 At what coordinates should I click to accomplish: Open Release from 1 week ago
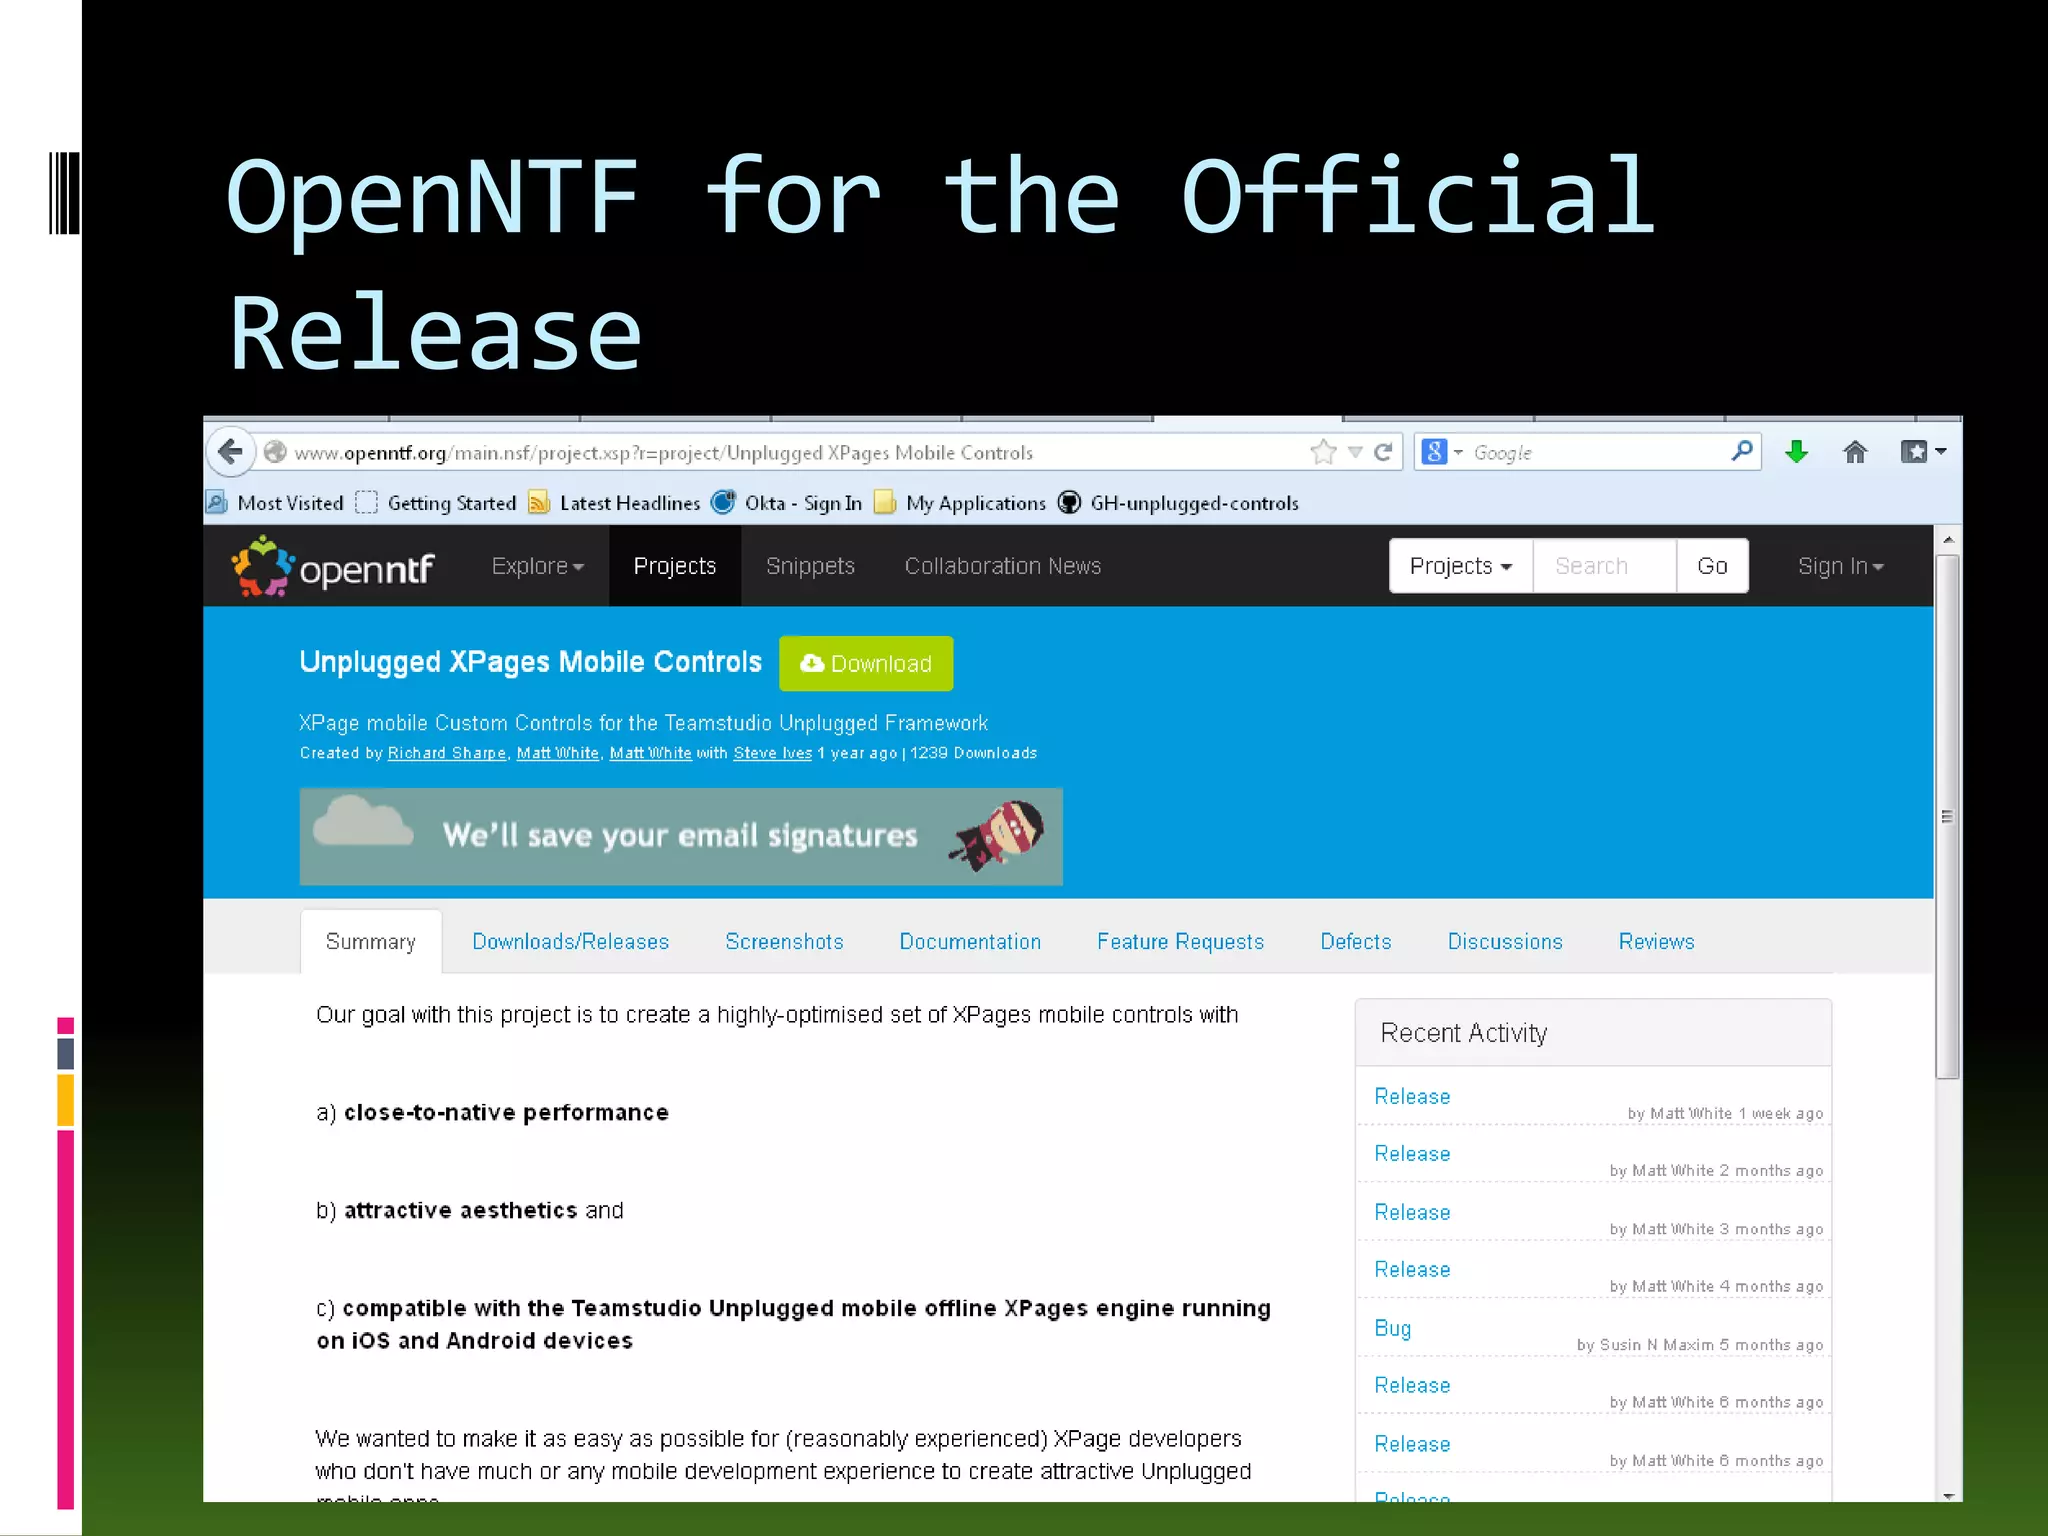[1412, 1096]
